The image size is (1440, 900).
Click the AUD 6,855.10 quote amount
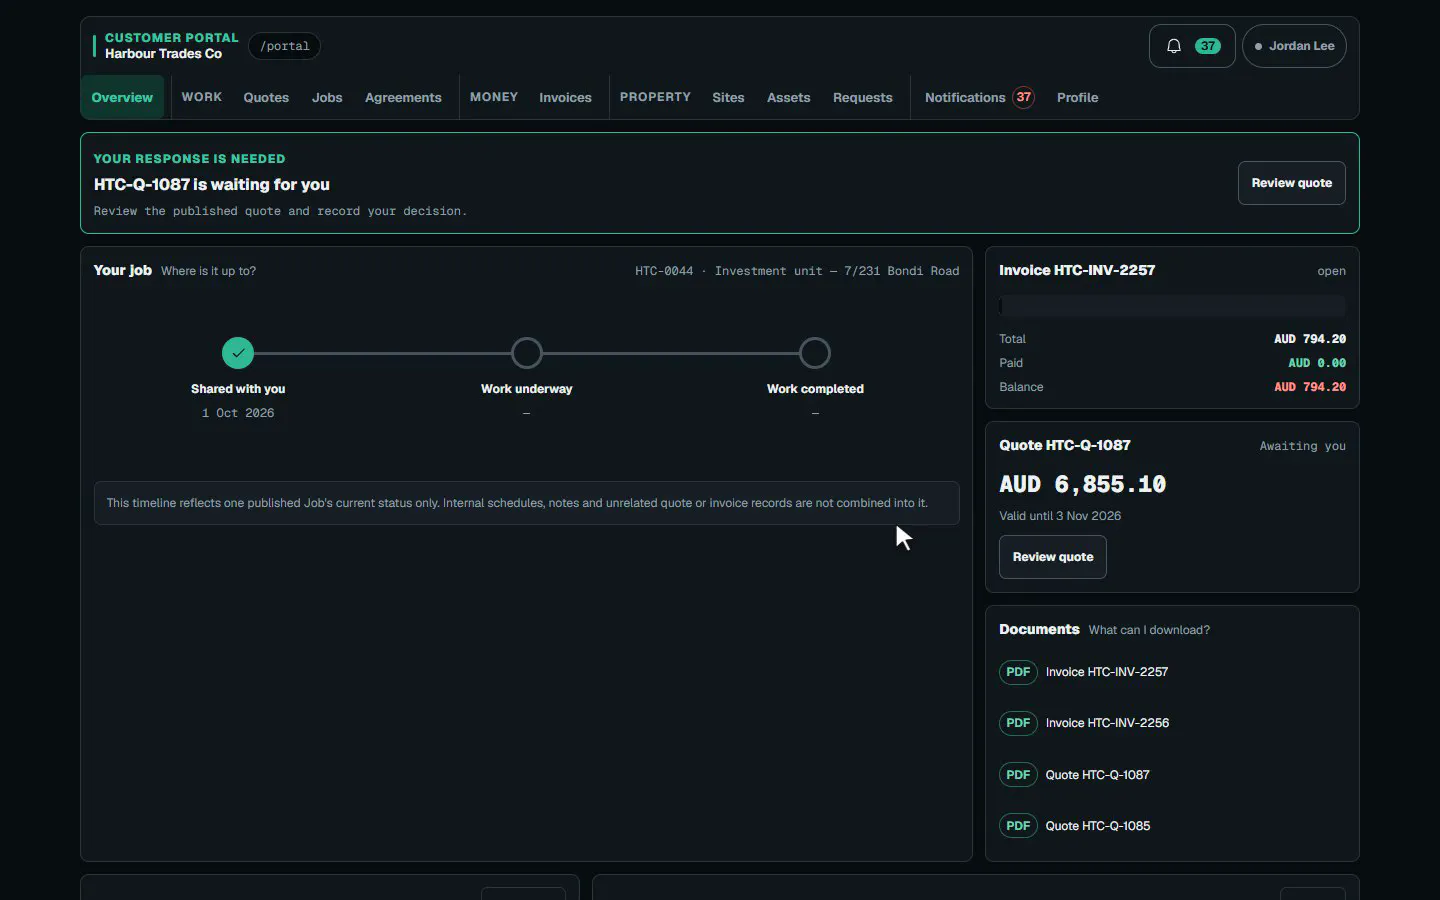click(x=1083, y=485)
